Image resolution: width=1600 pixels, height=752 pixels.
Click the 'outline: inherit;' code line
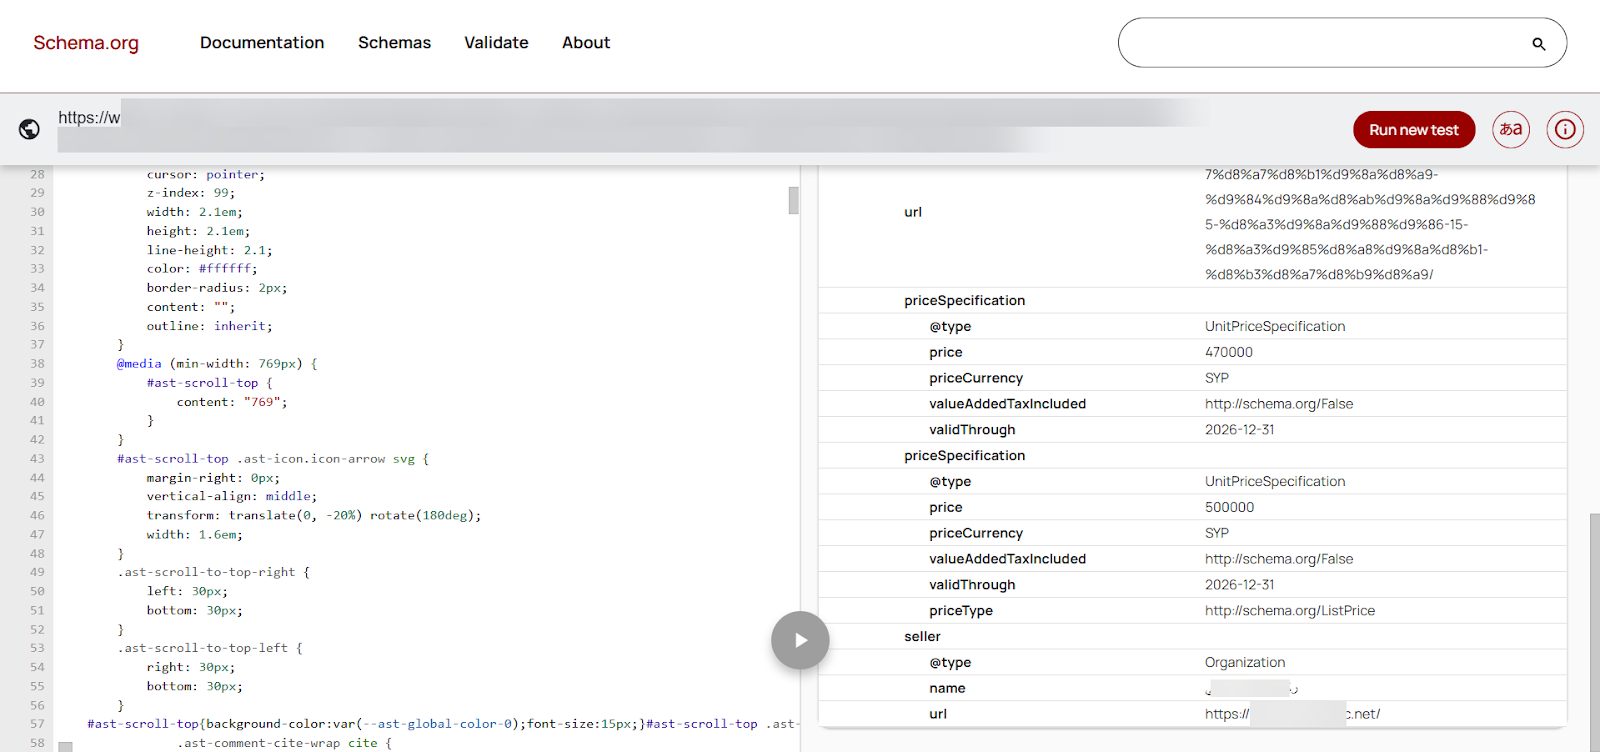[x=210, y=326]
